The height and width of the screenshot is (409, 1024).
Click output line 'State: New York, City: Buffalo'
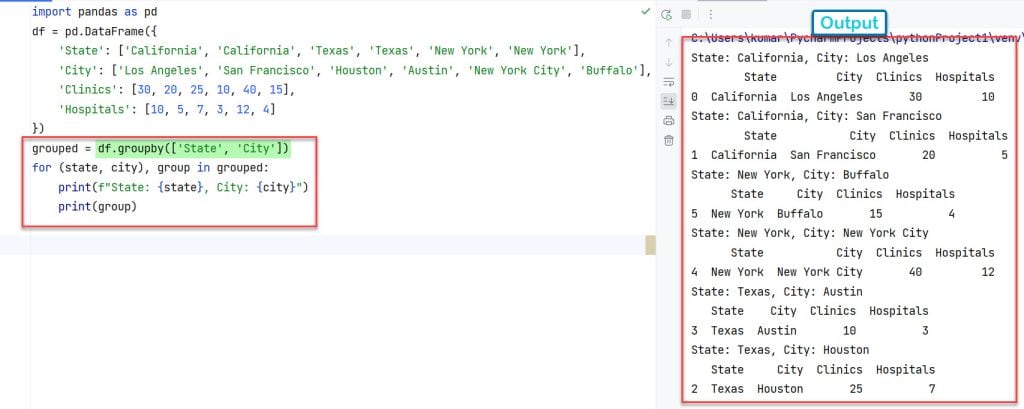[x=790, y=175]
